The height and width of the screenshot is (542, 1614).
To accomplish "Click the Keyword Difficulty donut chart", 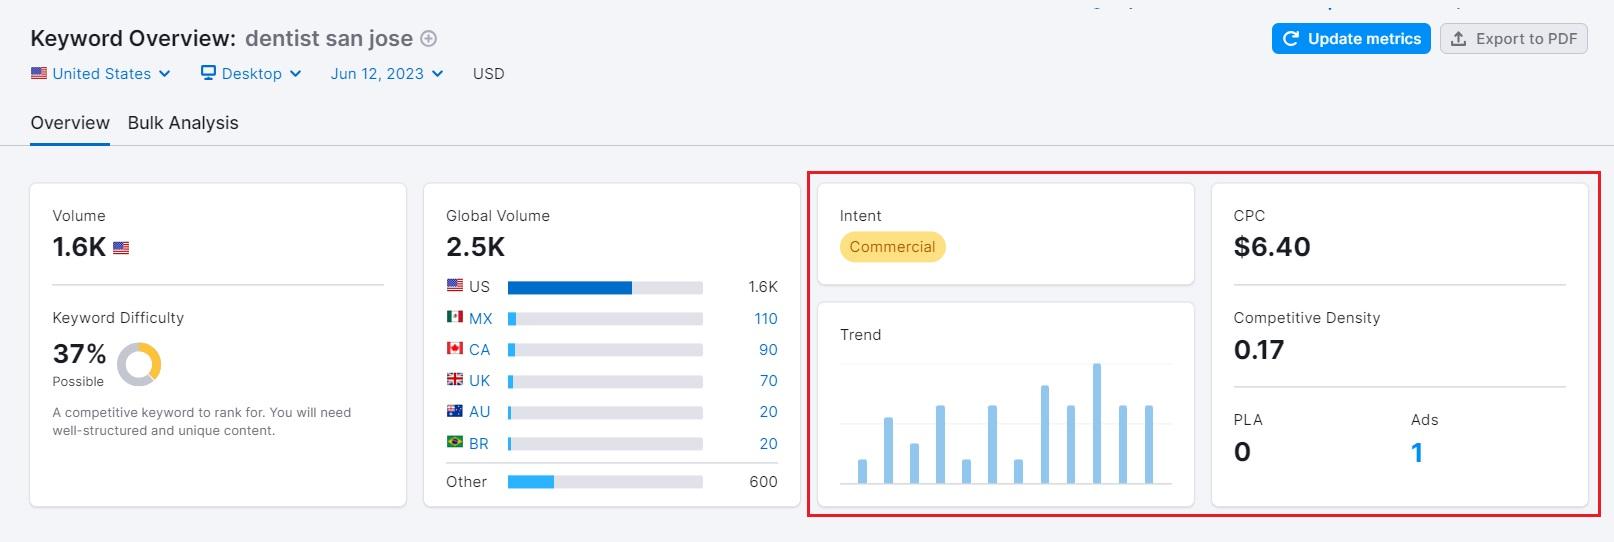I will (139, 364).
